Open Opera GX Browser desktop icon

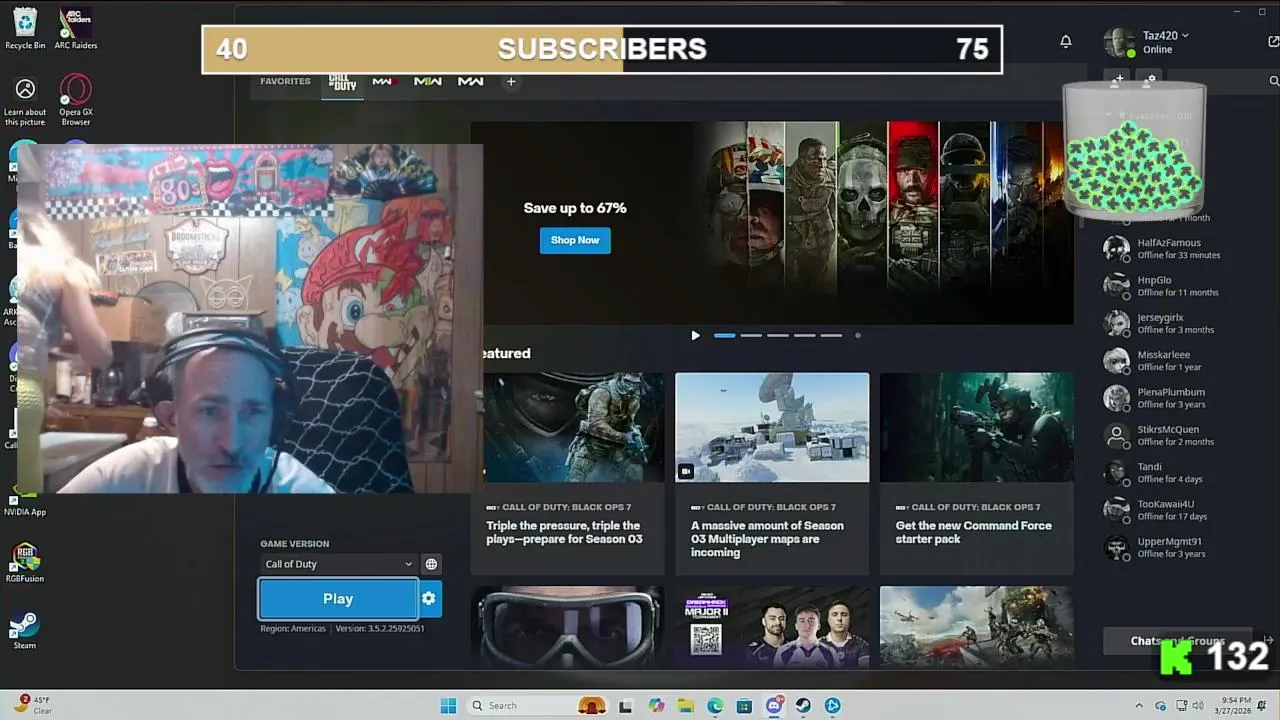[76, 101]
